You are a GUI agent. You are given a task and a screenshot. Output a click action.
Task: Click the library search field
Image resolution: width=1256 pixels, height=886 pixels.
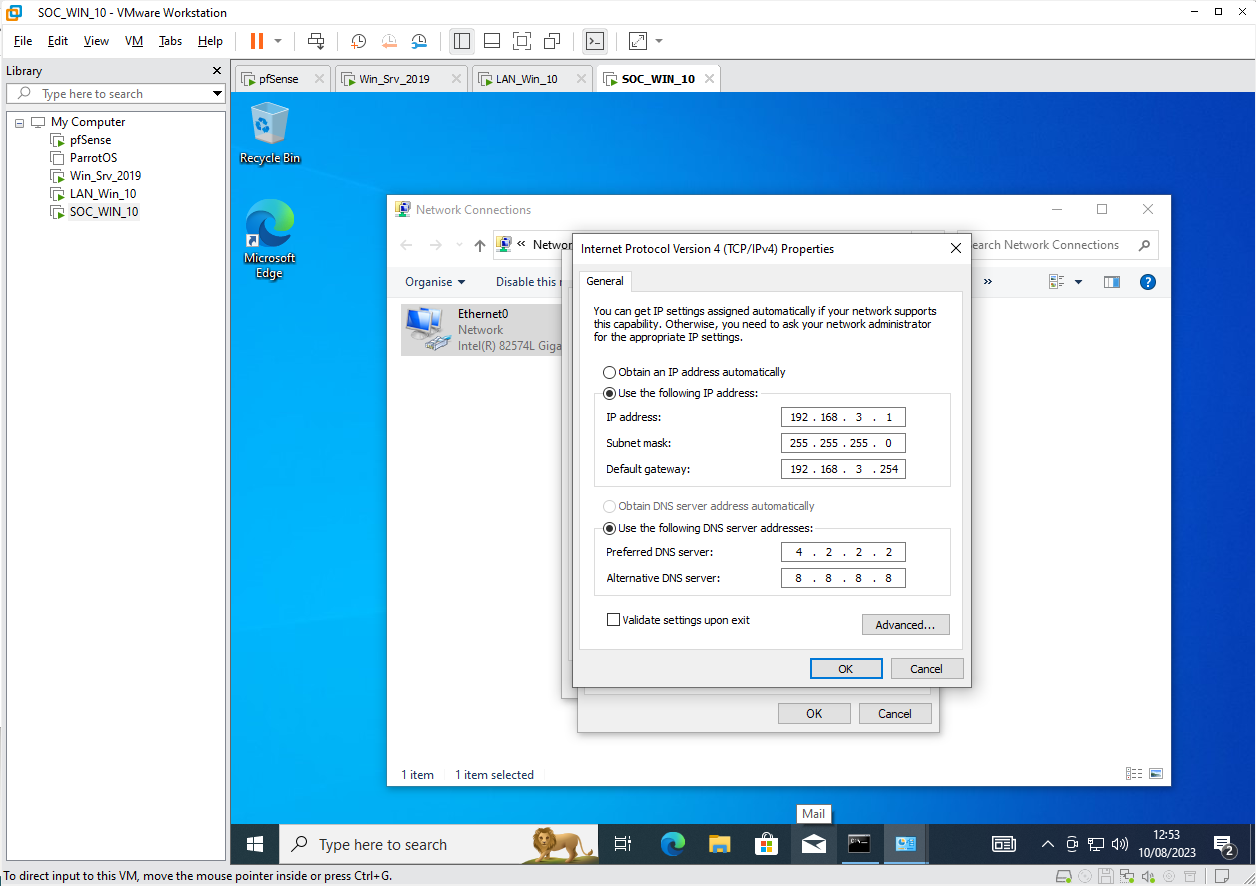pos(115,94)
